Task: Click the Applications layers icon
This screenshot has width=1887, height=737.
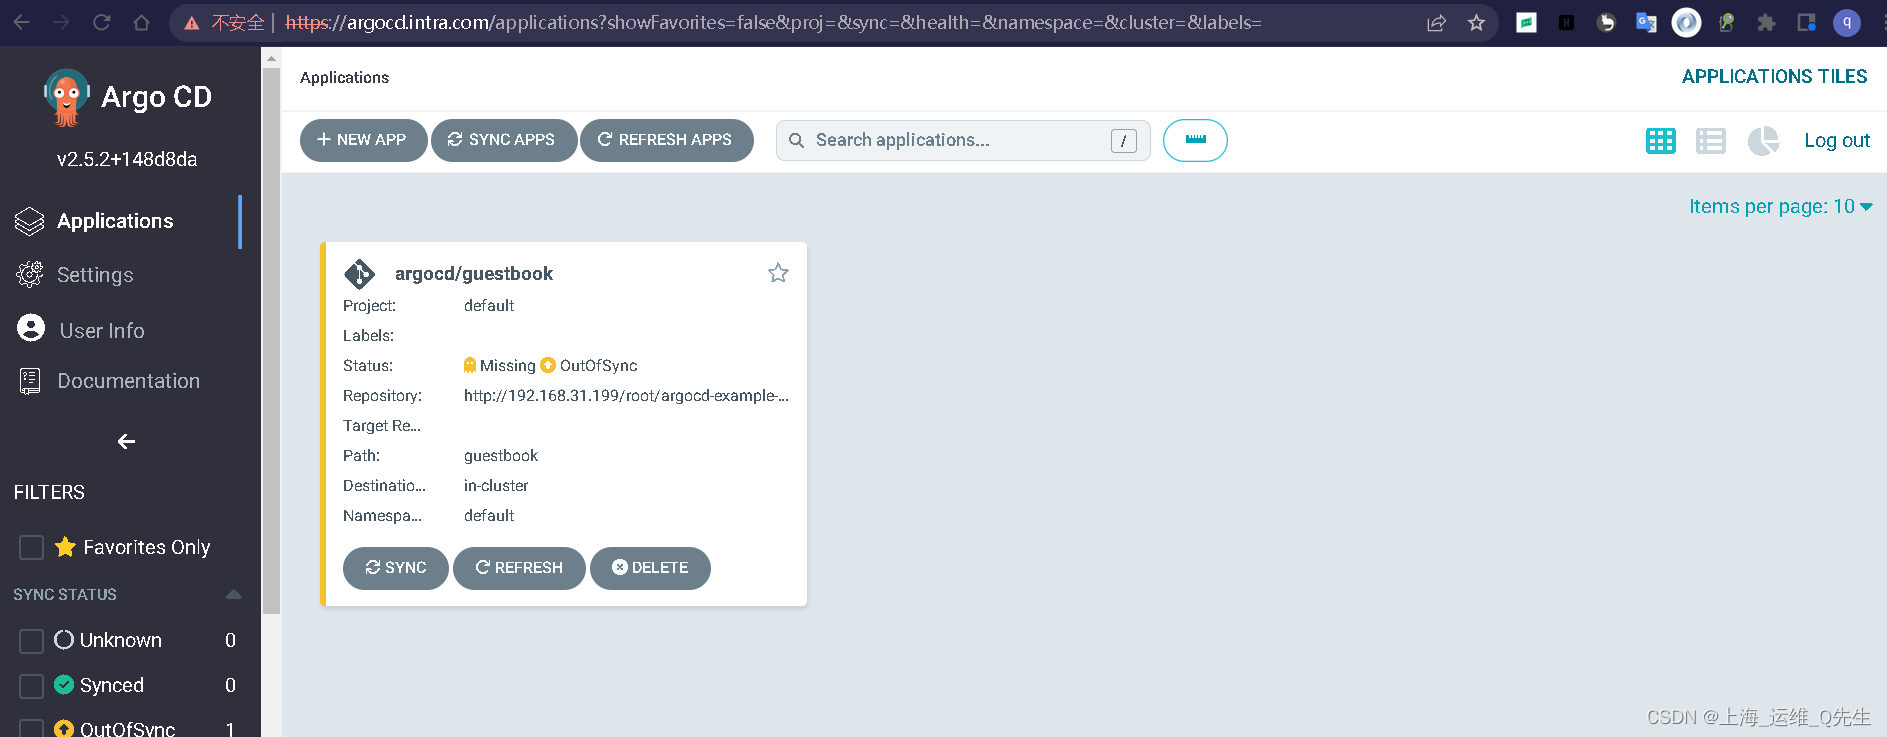Action: click(x=30, y=221)
